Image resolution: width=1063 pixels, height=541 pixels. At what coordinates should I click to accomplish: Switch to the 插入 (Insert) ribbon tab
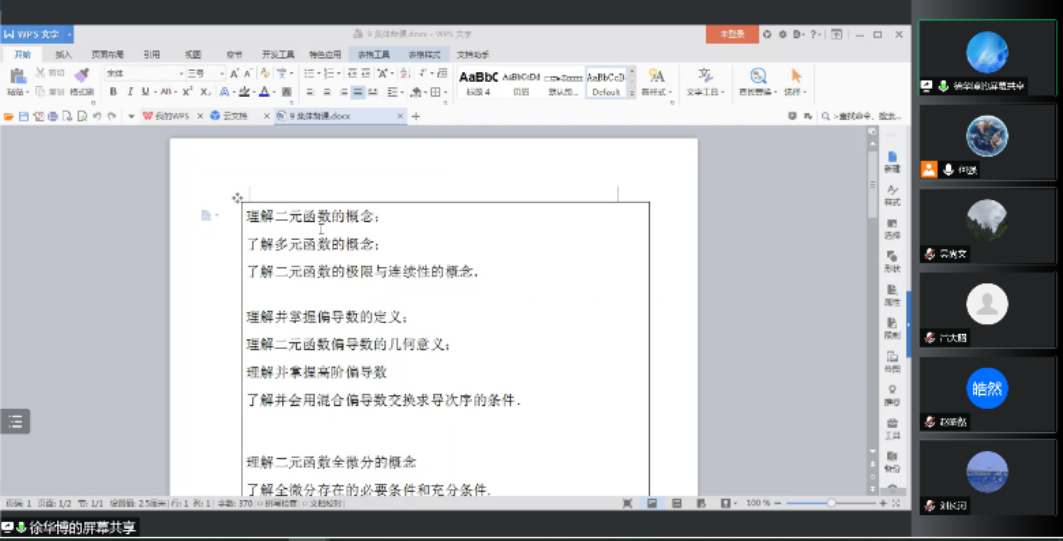63,54
